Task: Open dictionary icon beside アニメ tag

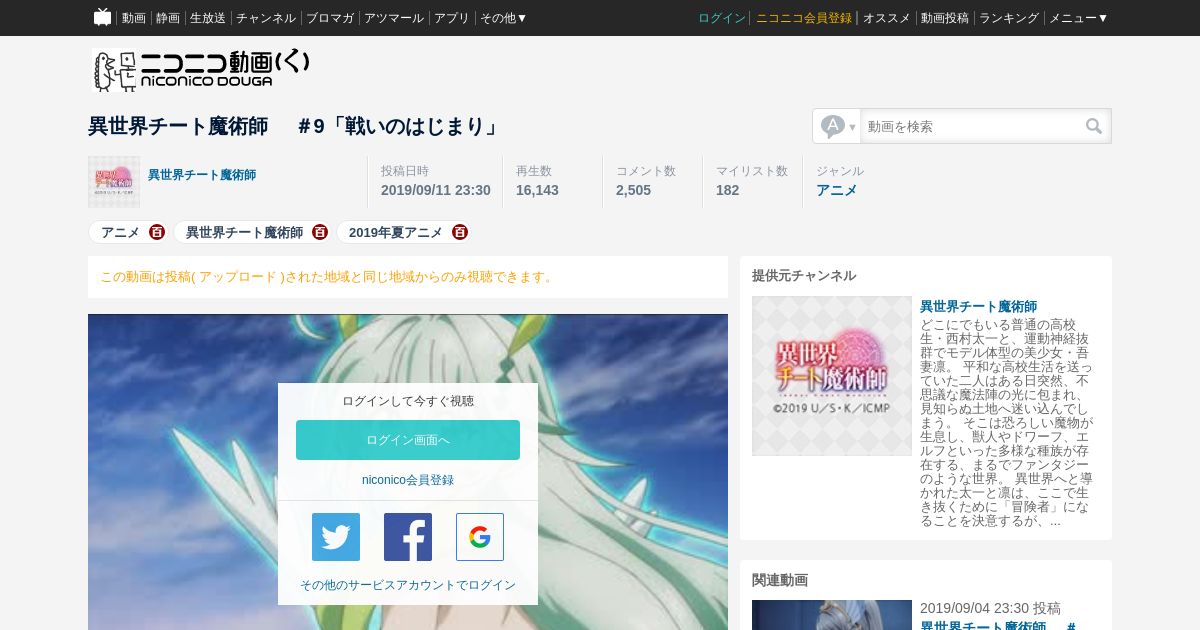Action: (x=157, y=232)
